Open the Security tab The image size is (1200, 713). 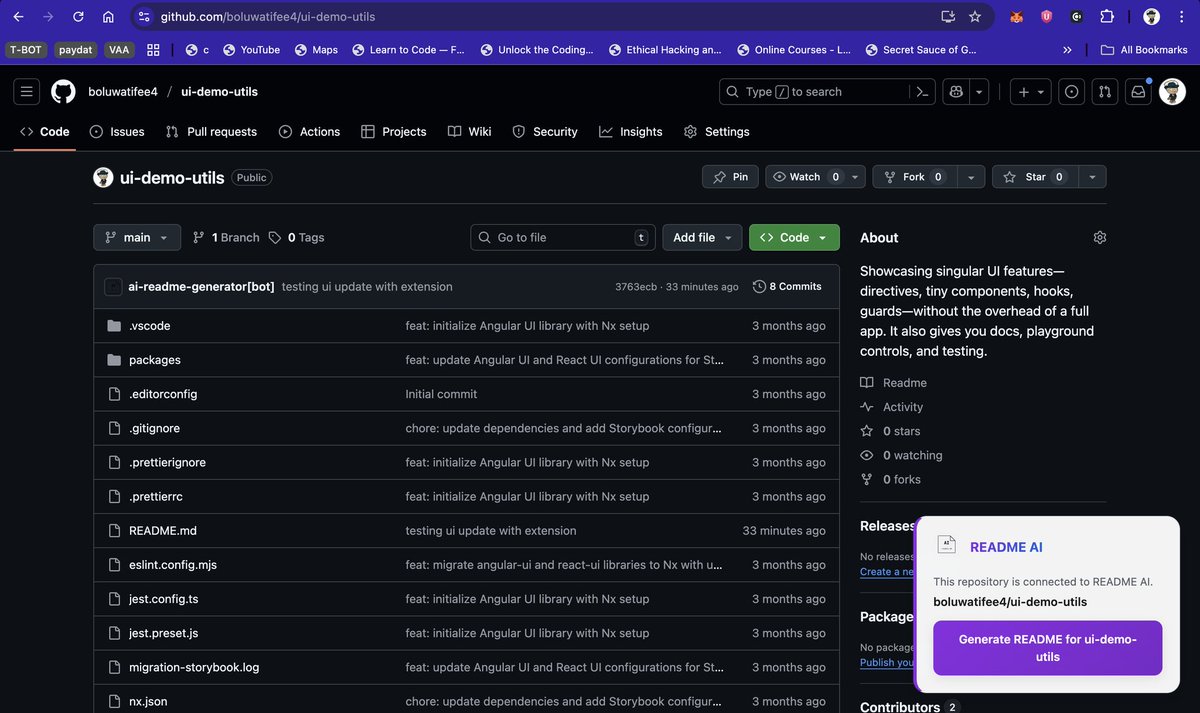click(545, 131)
